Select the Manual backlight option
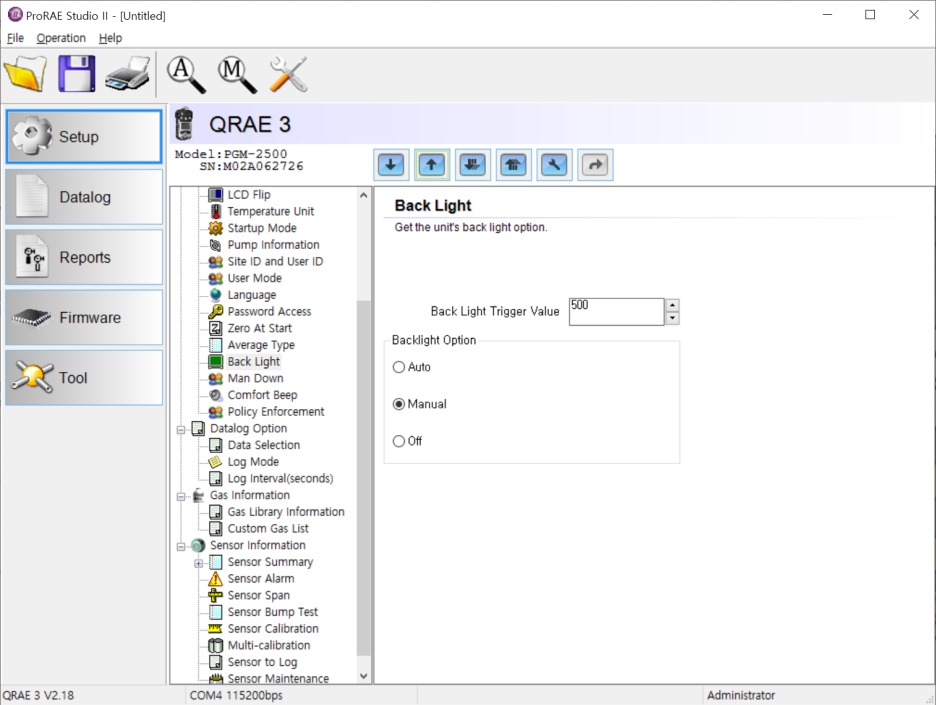The width and height of the screenshot is (936, 705). click(x=399, y=404)
